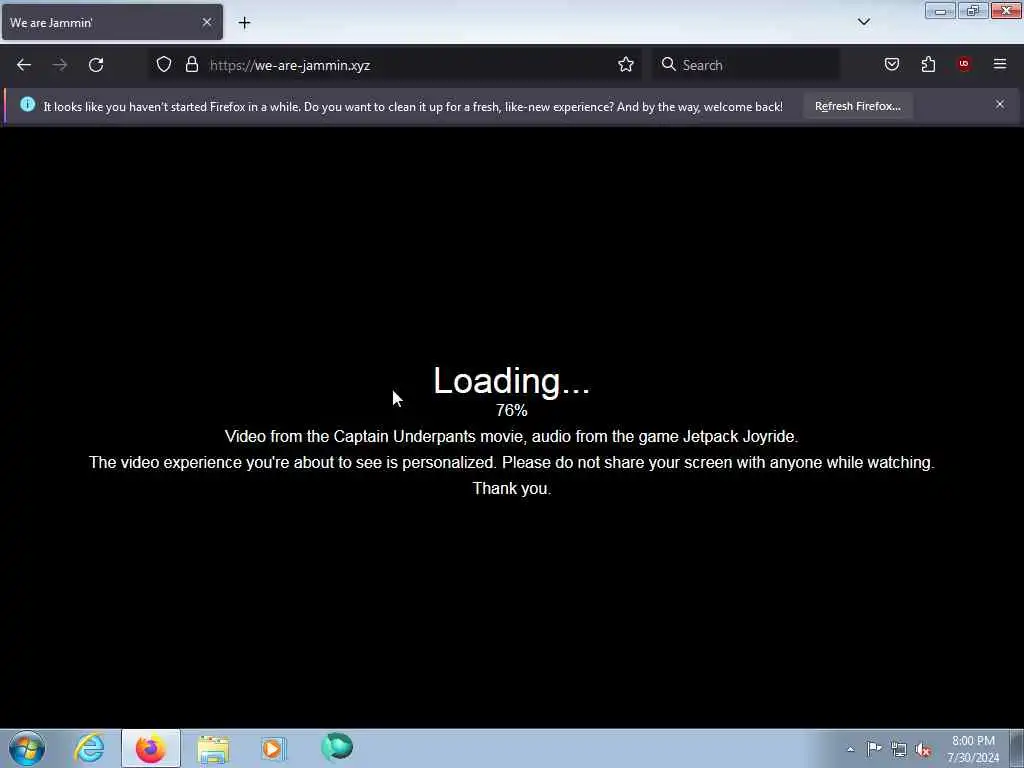This screenshot has height=768, width=1024.
Task: Click the muted volume tray icon
Action: tap(923, 750)
